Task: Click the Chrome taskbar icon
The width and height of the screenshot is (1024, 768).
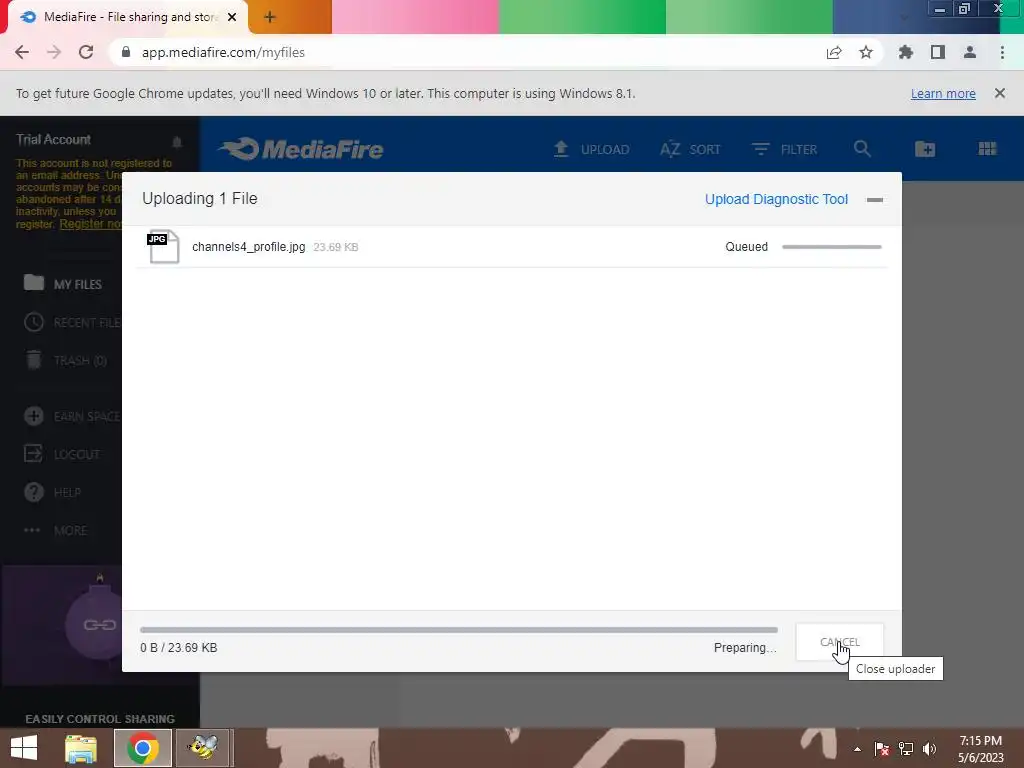Action: tap(143, 748)
